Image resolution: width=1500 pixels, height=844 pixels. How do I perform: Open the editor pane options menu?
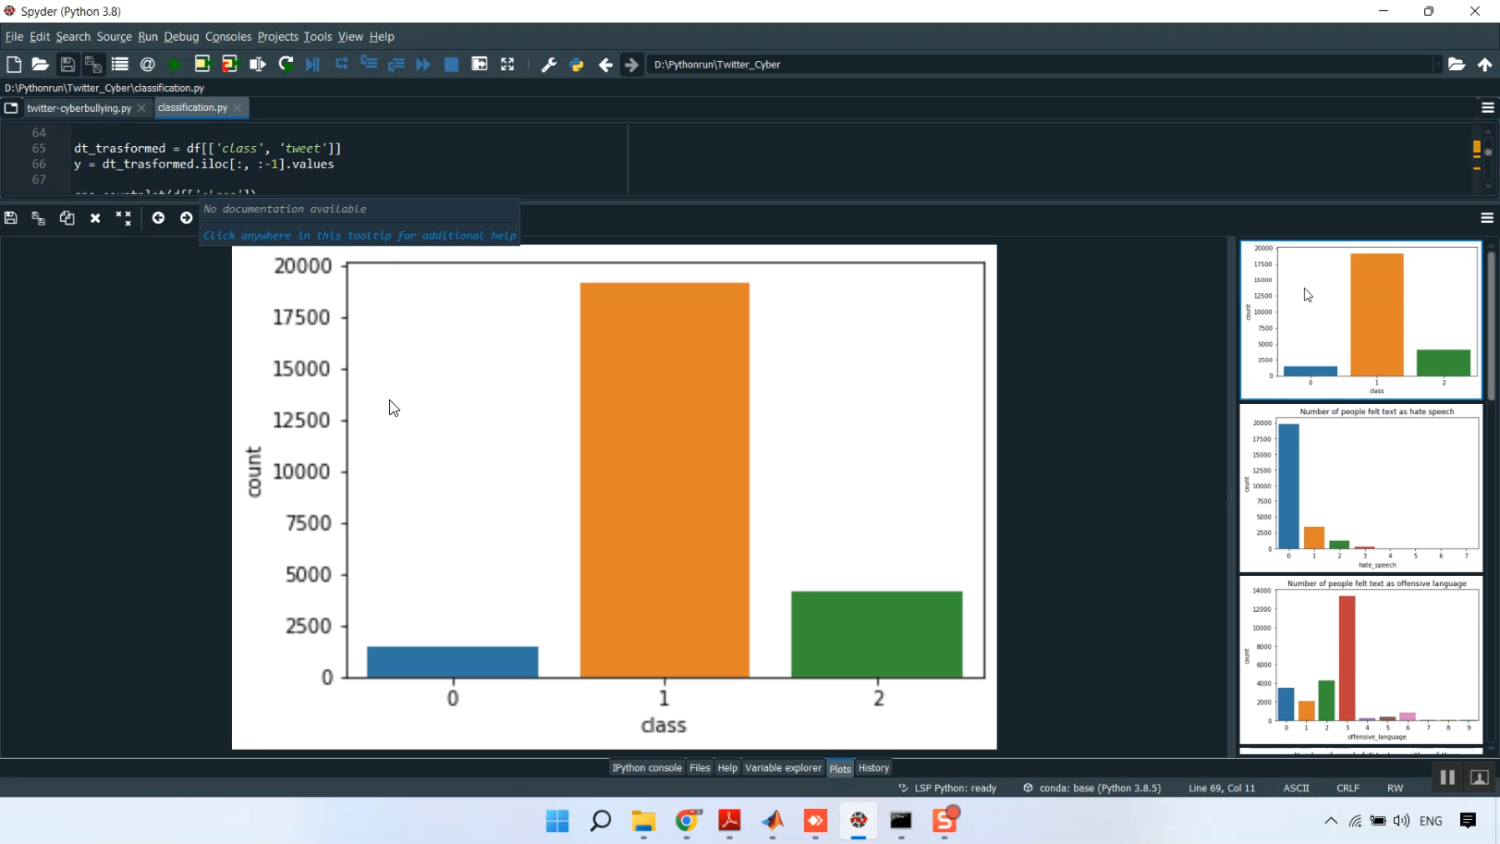click(1487, 108)
